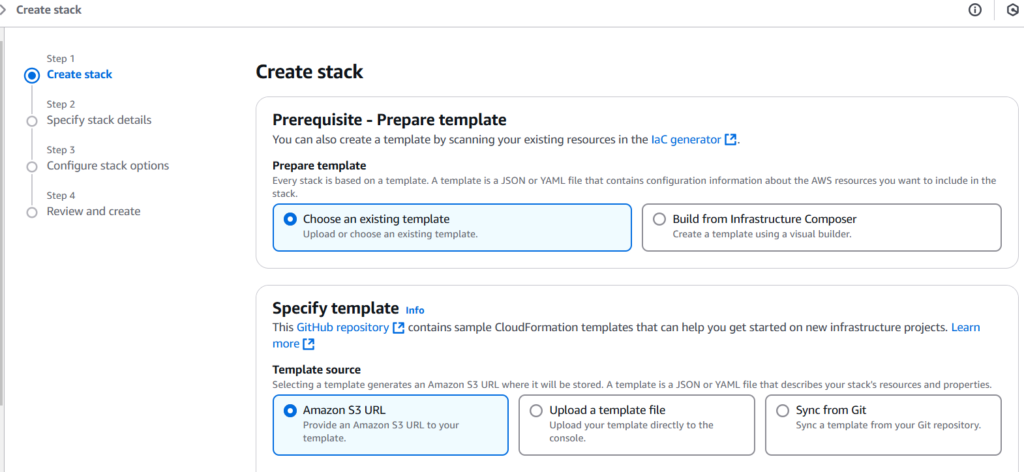
Task: Select Upload a template file option
Action: 537,410
